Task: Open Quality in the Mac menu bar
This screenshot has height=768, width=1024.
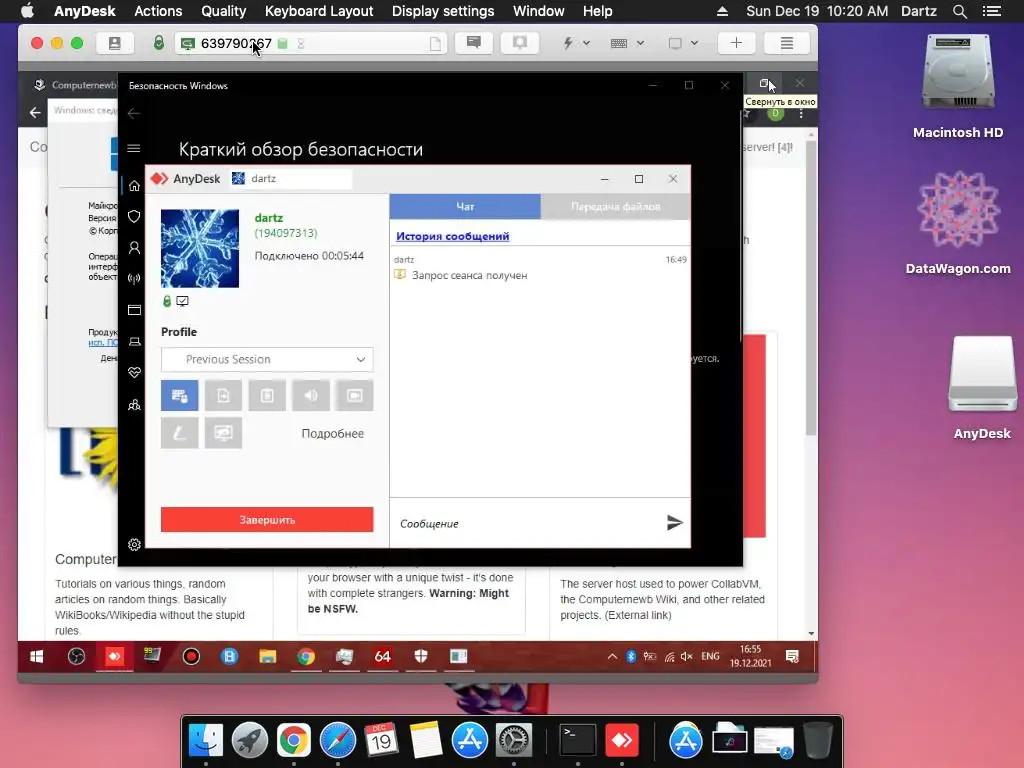Action: [x=223, y=11]
